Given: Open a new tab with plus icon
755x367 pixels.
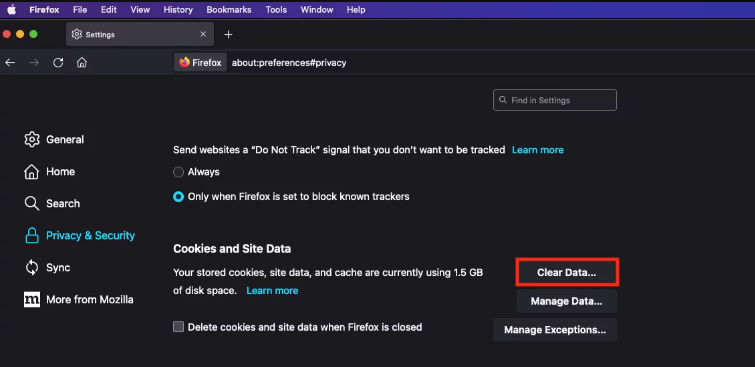Looking at the screenshot, I should tap(228, 34).
